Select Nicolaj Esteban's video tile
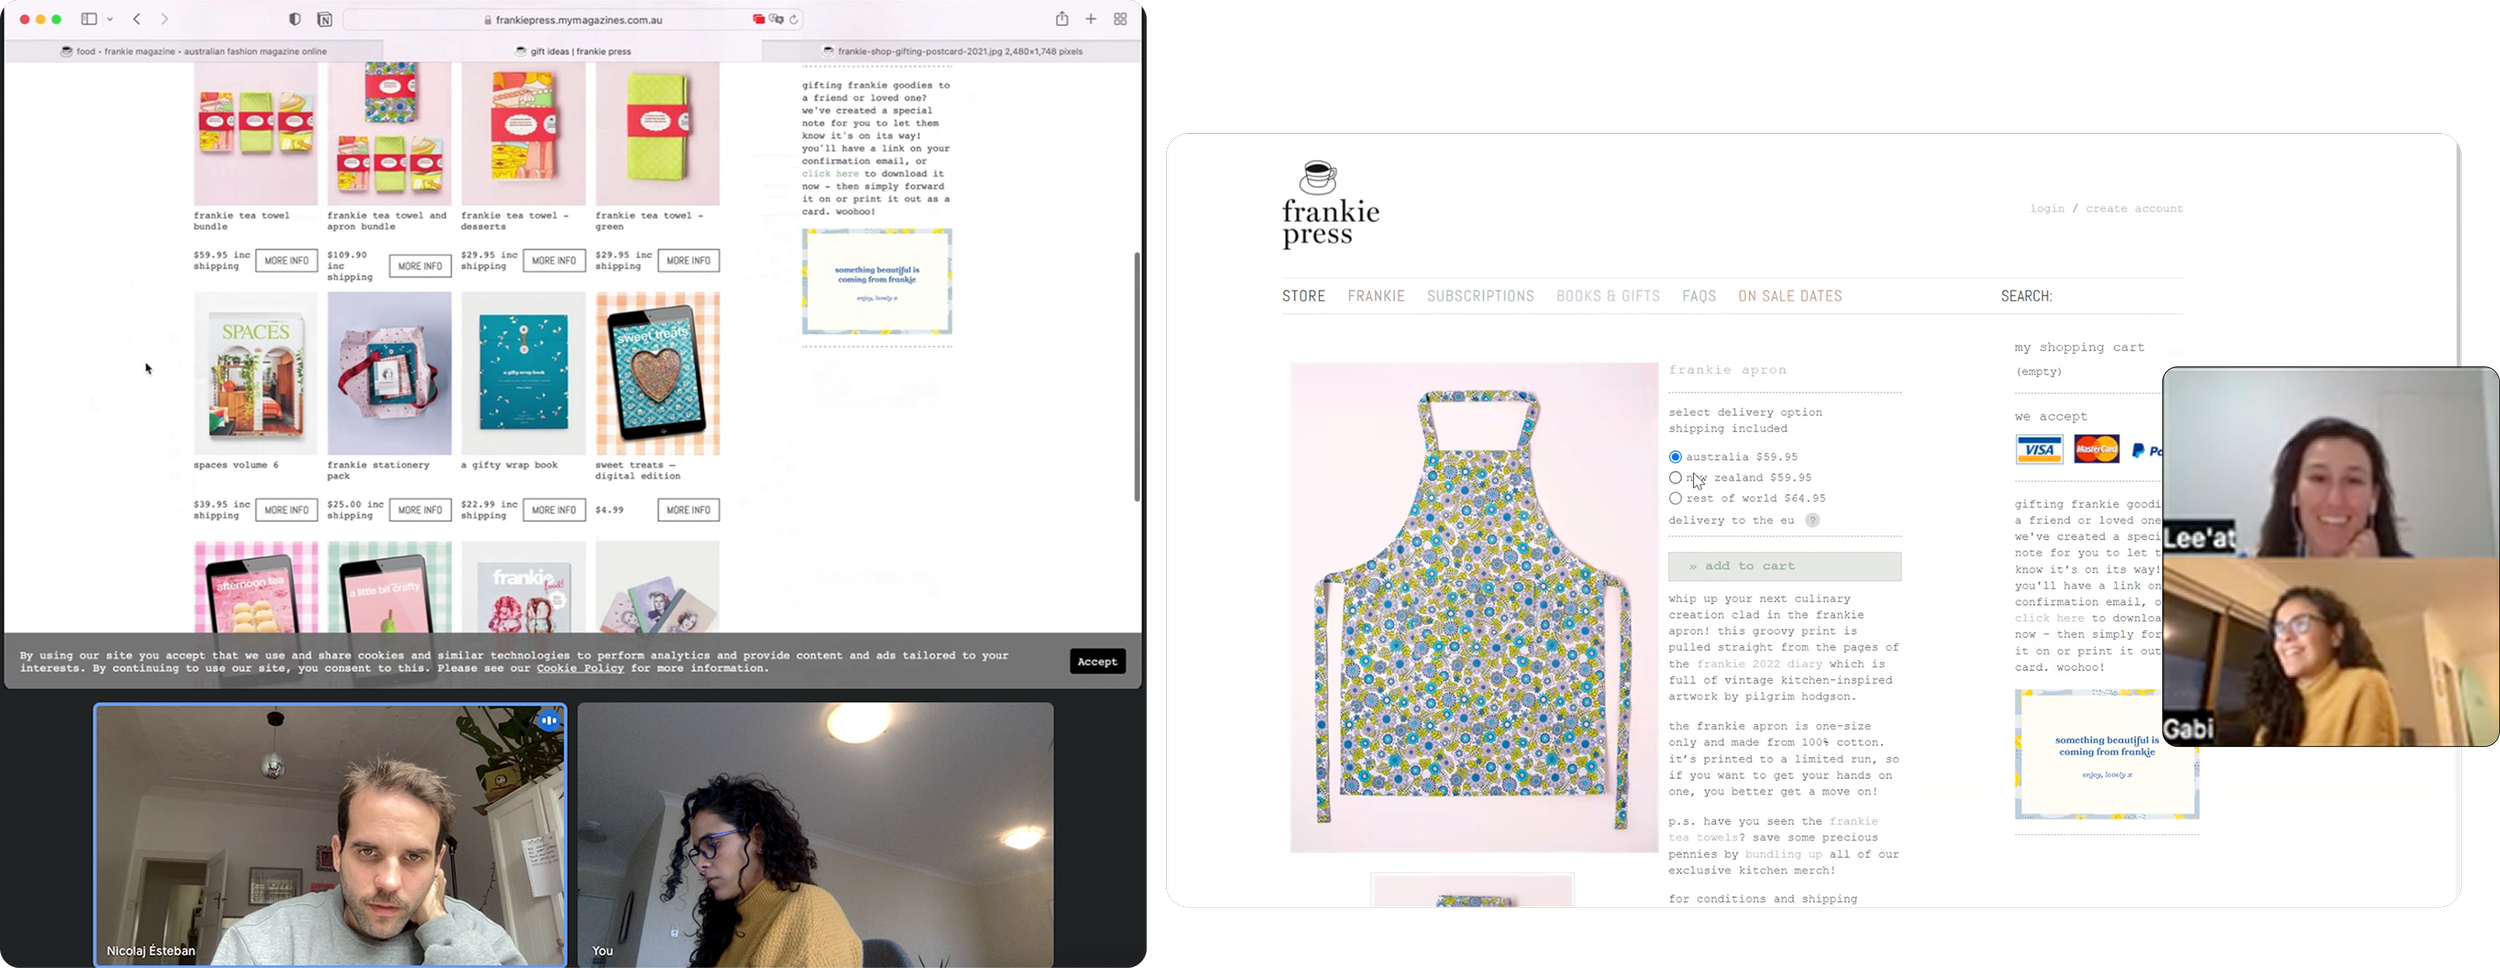 click(330, 835)
